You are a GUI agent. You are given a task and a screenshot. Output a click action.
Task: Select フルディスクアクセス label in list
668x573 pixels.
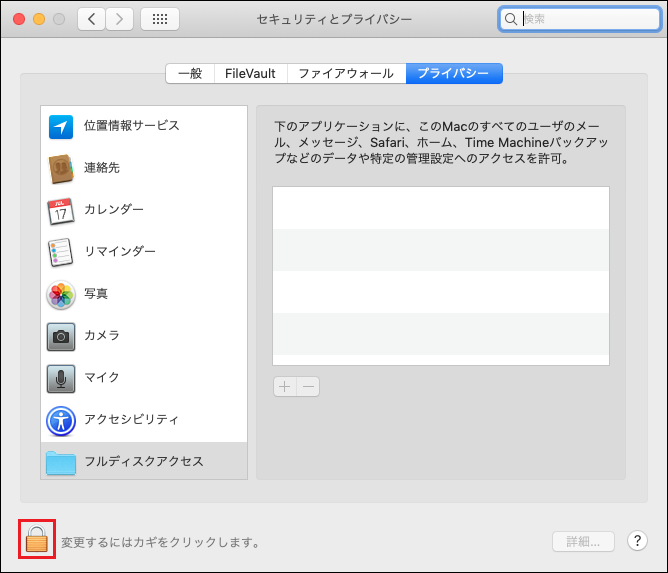144,461
